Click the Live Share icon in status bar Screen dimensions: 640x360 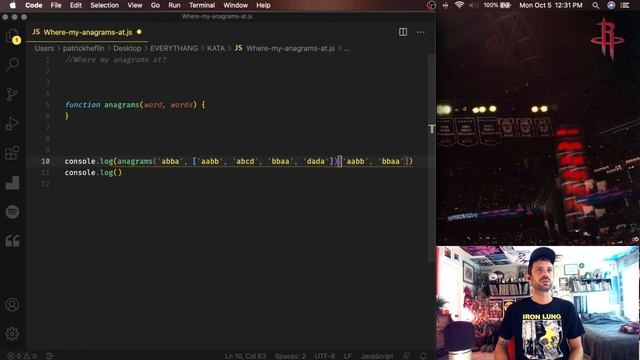(50, 356)
